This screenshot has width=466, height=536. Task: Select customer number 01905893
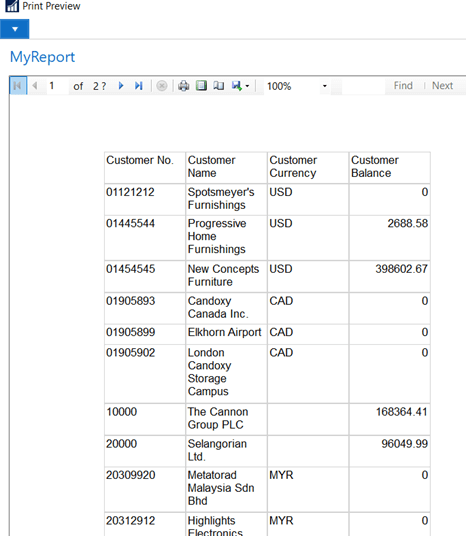130,301
